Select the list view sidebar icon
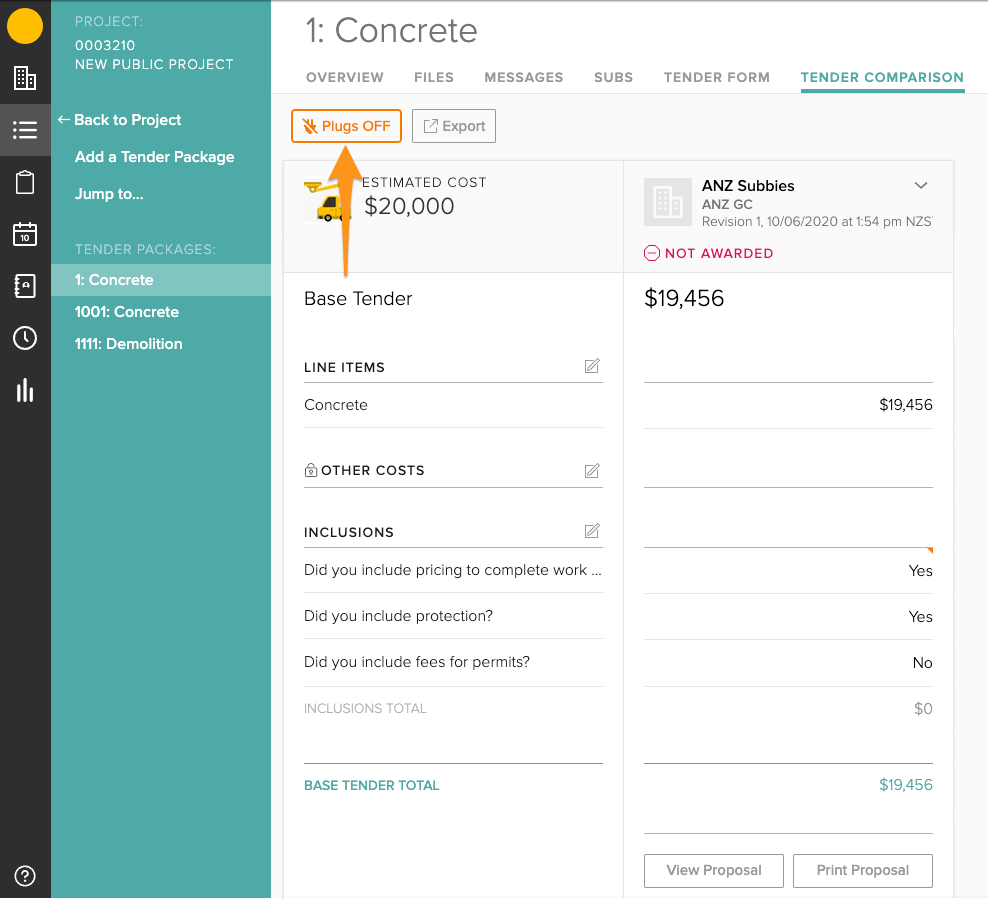Image resolution: width=988 pixels, height=898 pixels. [x=25, y=130]
